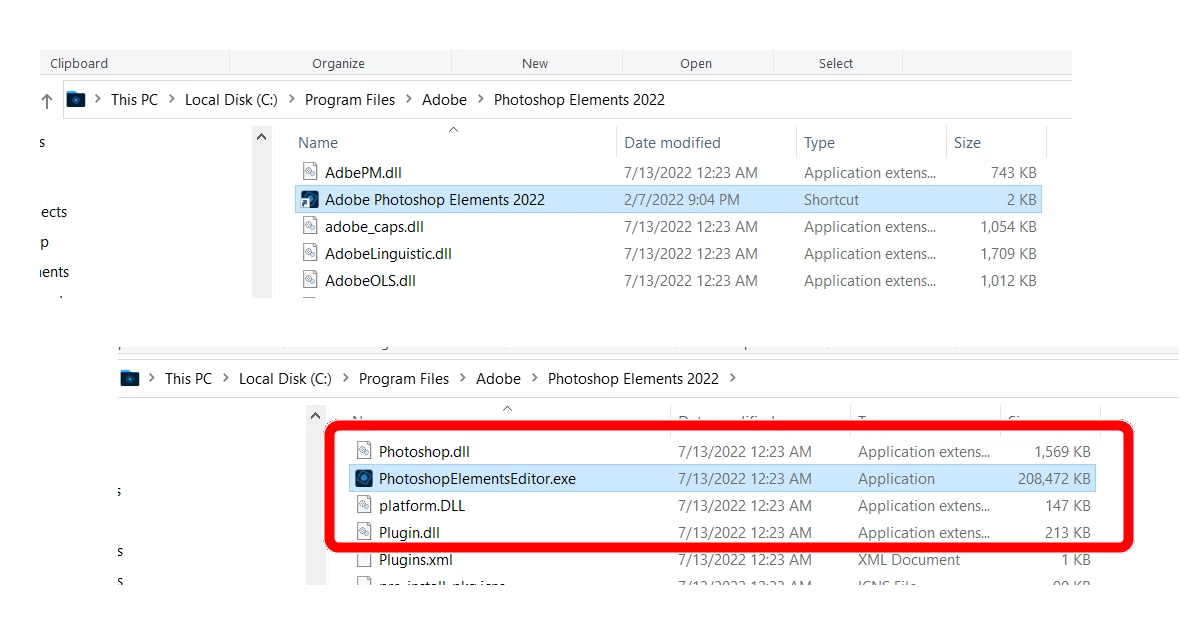Screen dimensions: 1192x622
Task: Expand chevron after This PC in lower window
Action: coord(226,378)
